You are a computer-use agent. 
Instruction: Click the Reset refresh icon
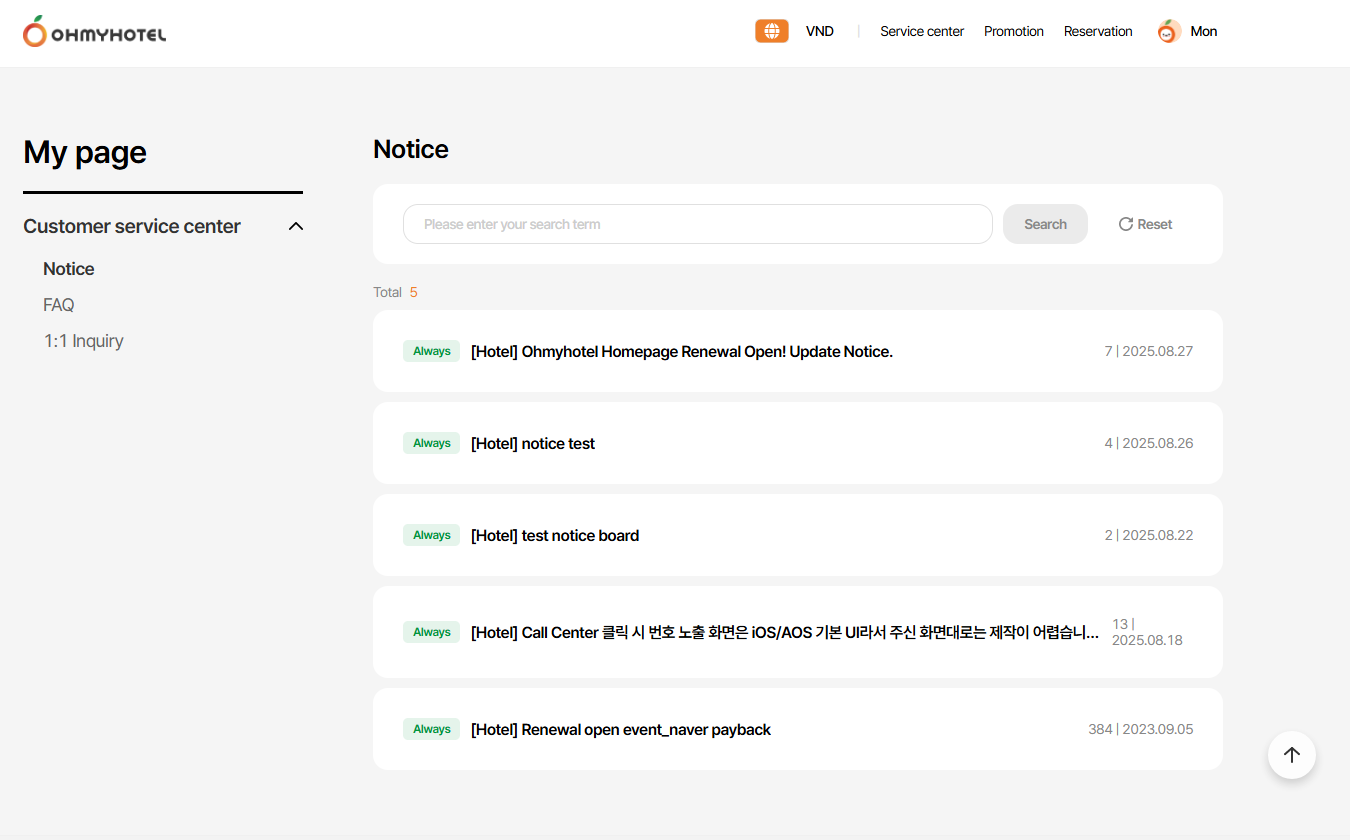click(1126, 224)
